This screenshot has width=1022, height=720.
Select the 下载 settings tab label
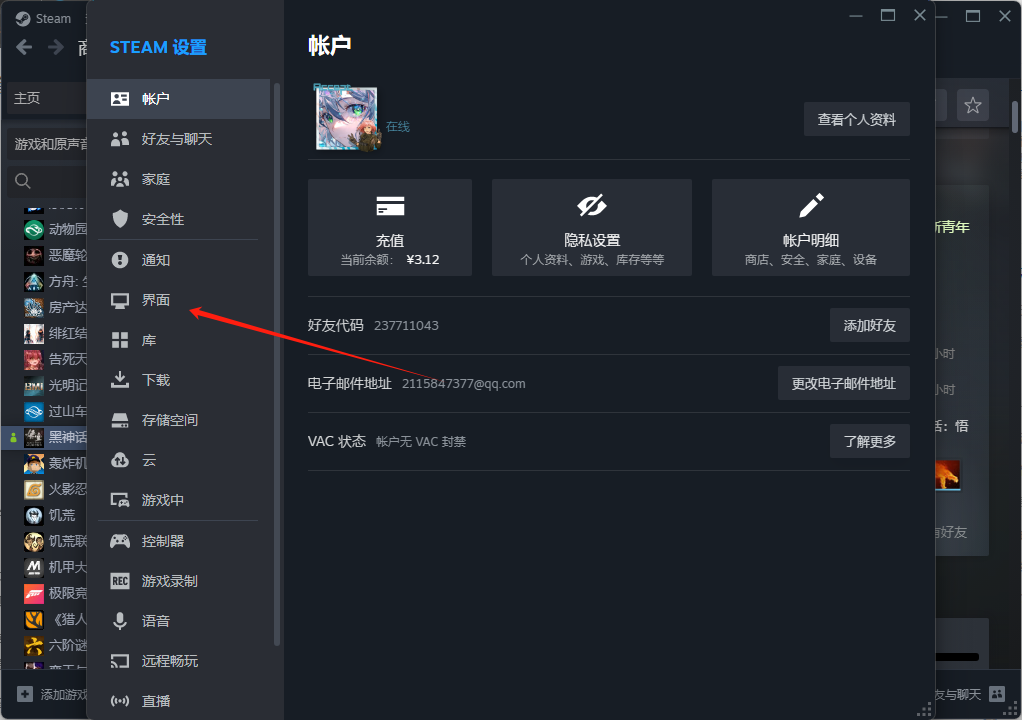click(156, 380)
